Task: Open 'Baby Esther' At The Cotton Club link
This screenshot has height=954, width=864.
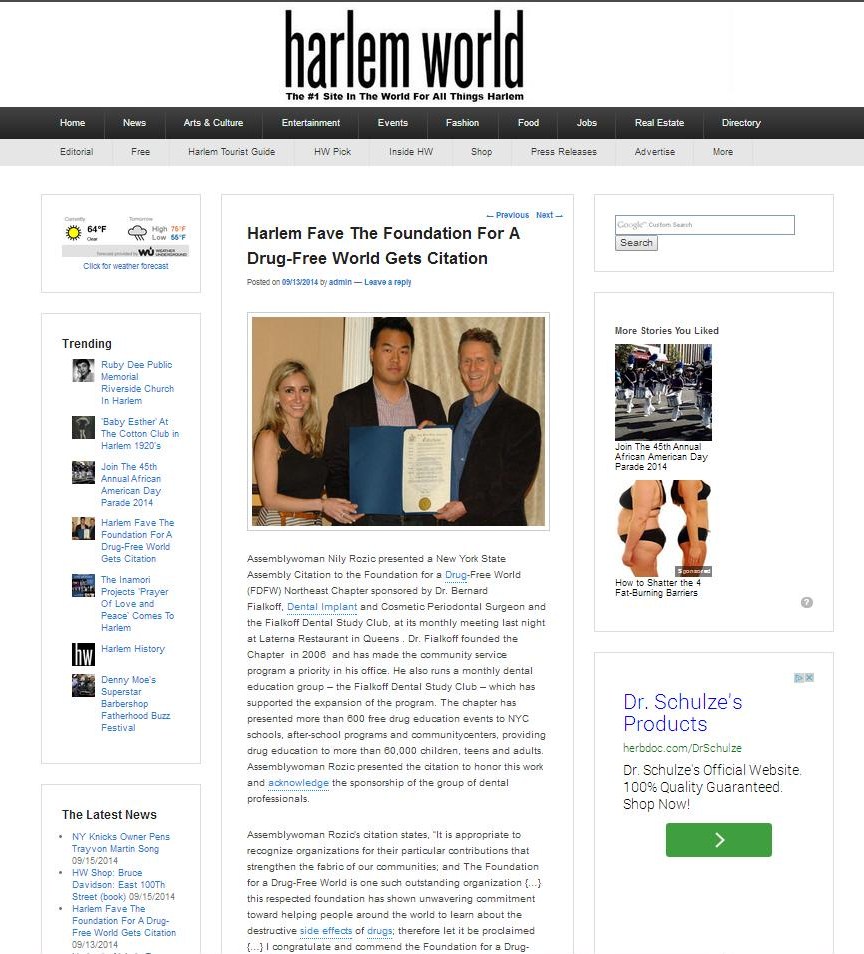Action: 140,434
